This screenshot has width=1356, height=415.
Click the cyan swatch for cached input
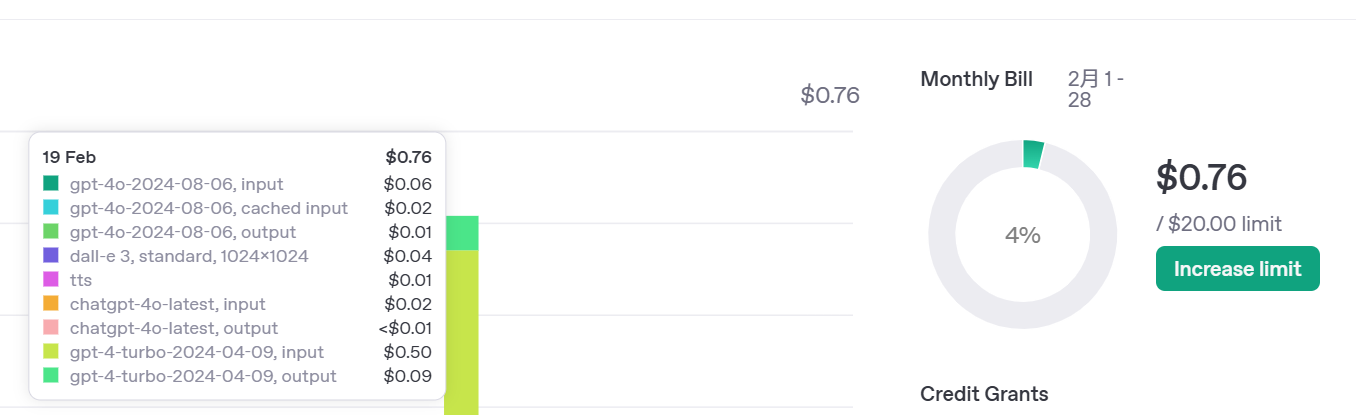tap(51, 208)
